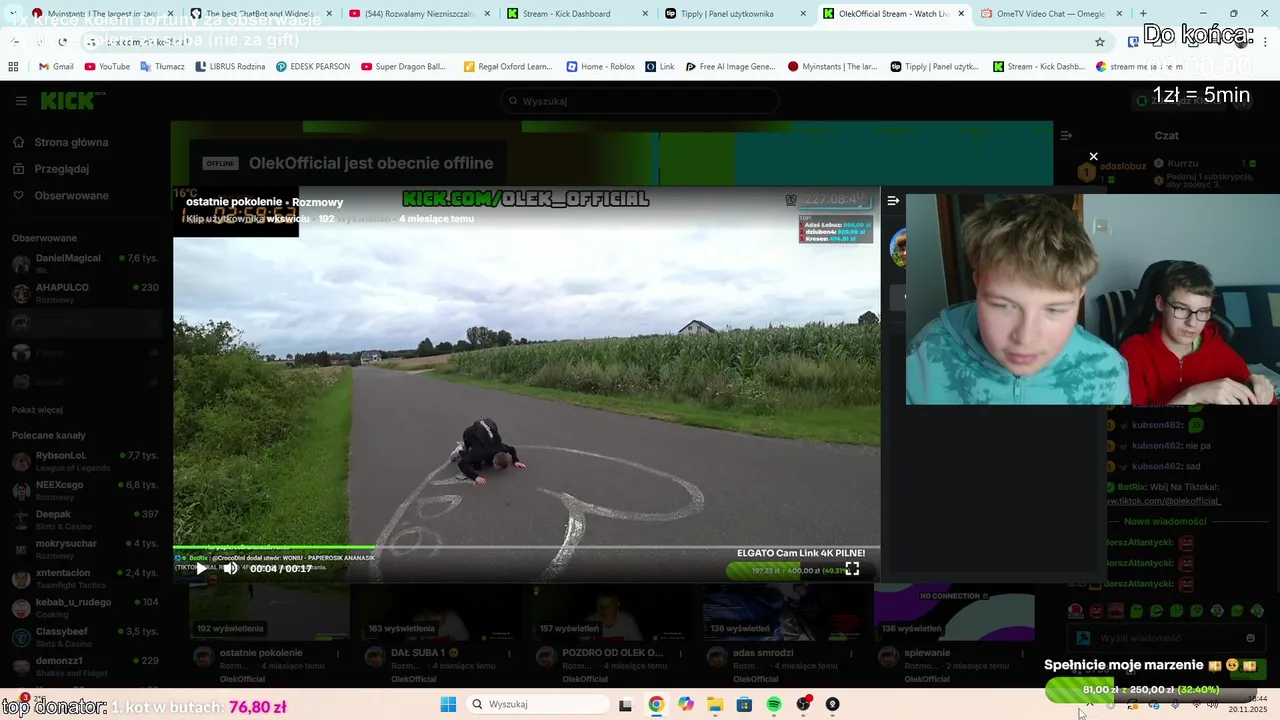Open the Kick sidebar hamburger menu
This screenshot has width=1280, height=720.
(x=21, y=101)
